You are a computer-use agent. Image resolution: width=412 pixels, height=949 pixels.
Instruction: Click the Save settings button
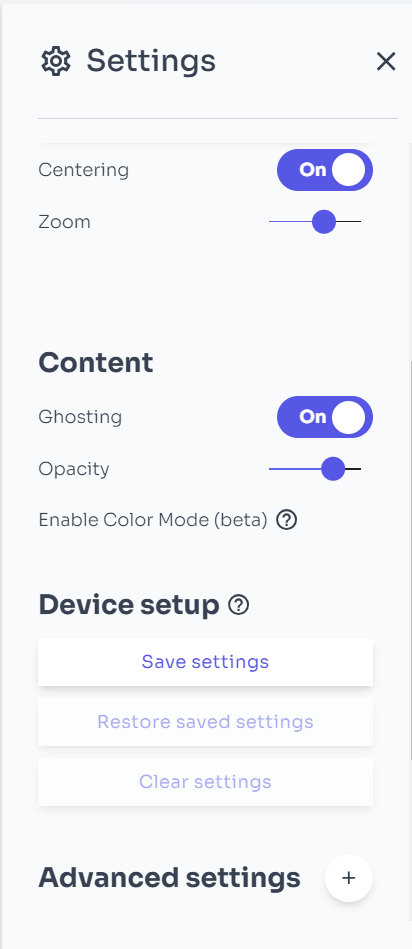point(205,662)
